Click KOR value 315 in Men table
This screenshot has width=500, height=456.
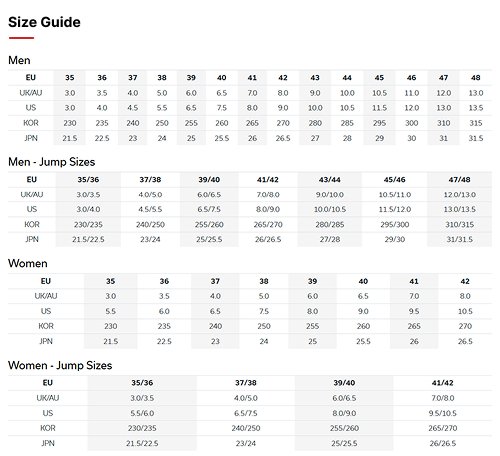[x=475, y=123]
